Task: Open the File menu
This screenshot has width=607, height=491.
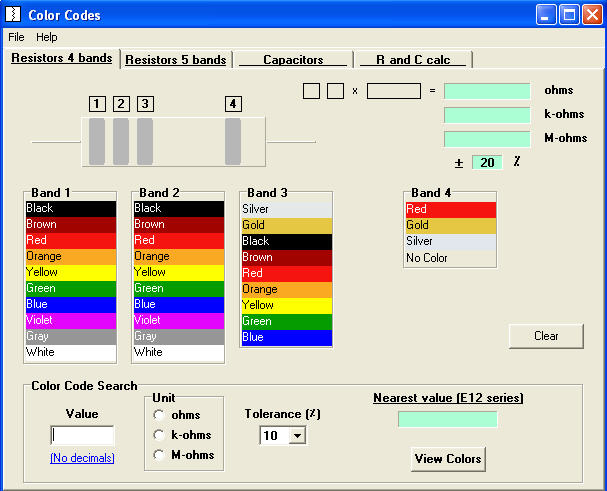Action: [16, 37]
